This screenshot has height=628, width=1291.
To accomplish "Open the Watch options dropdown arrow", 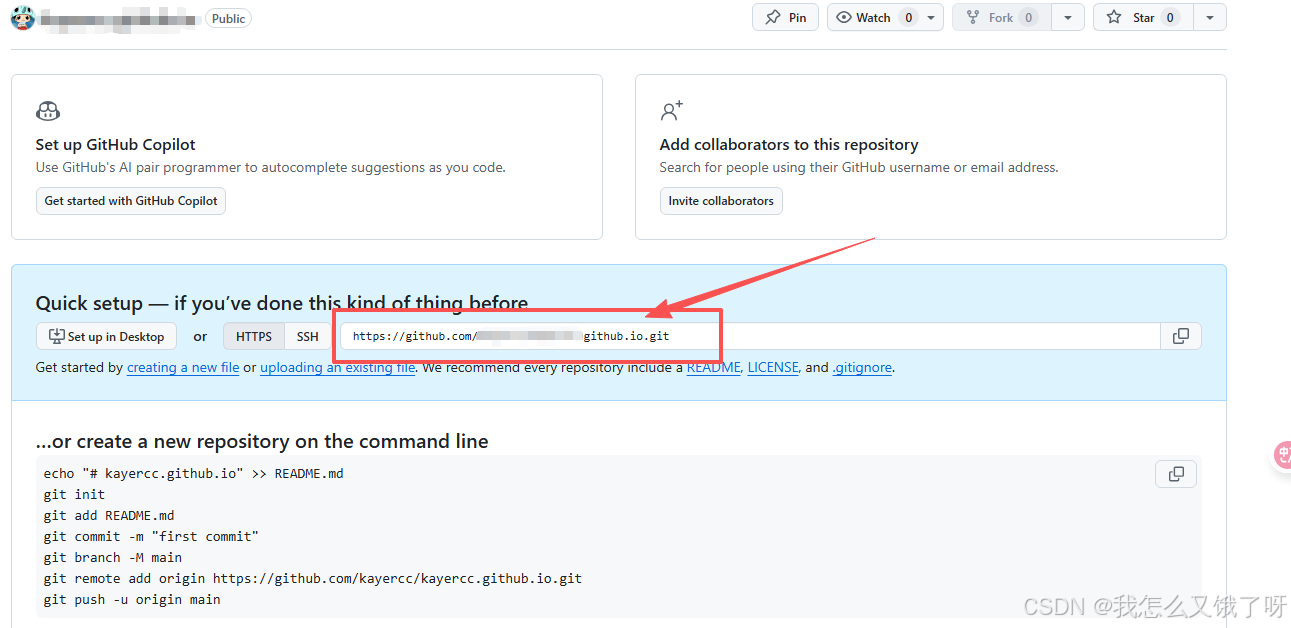I will coord(931,17).
